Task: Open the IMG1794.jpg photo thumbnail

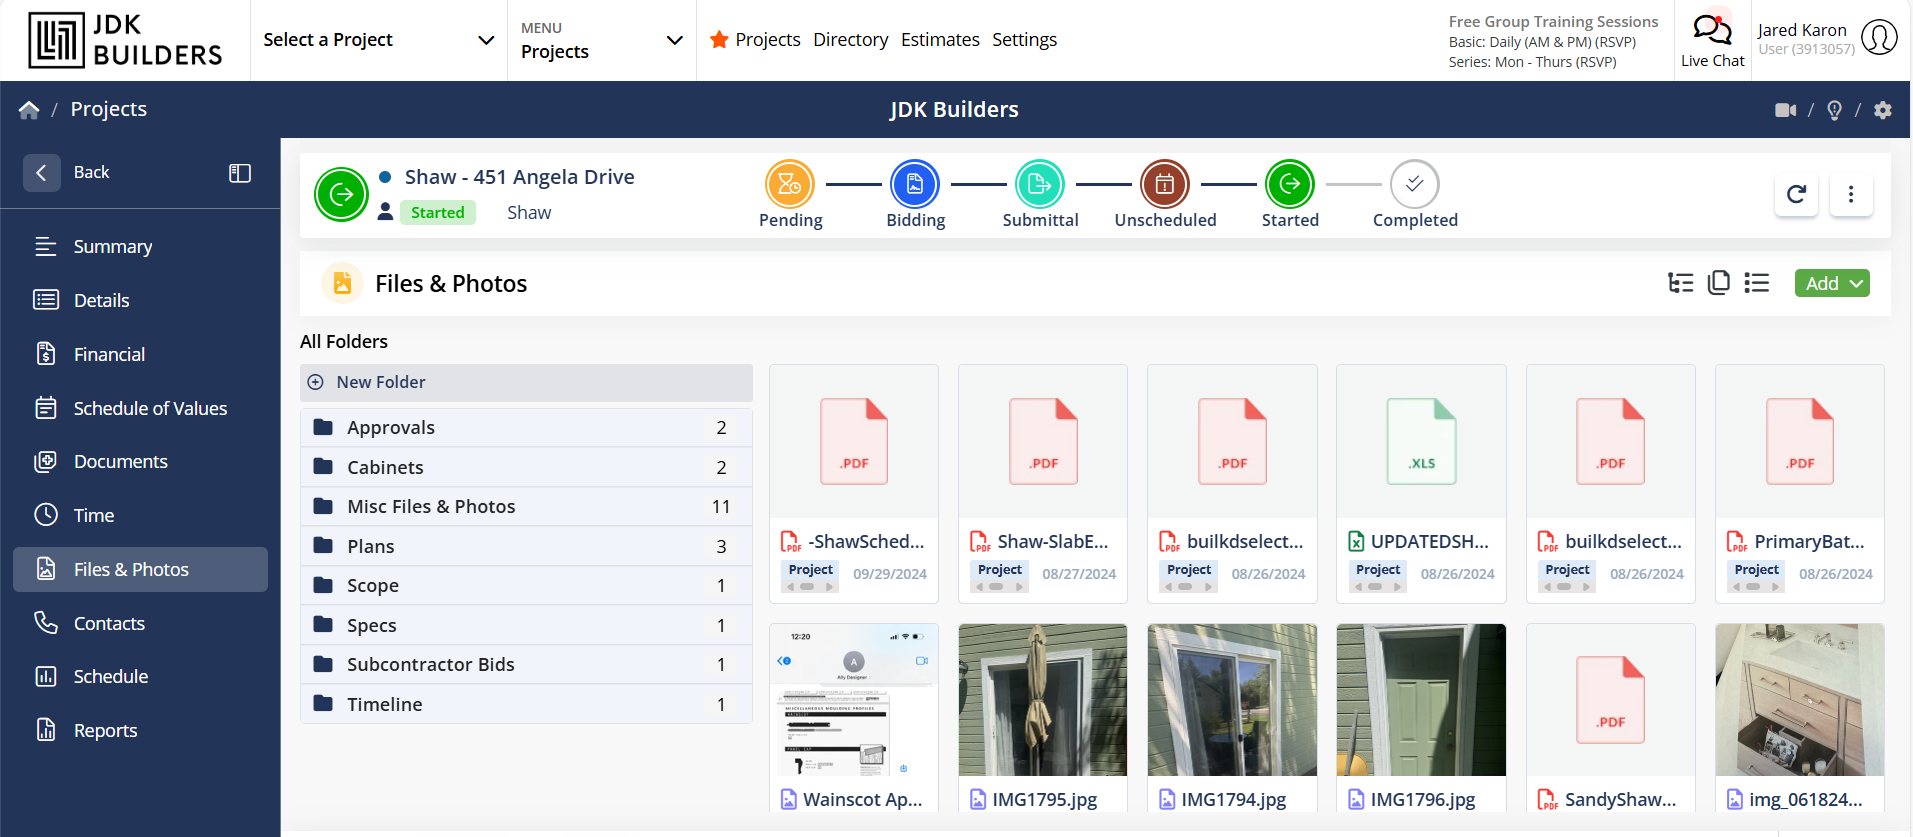Action: (x=1232, y=700)
